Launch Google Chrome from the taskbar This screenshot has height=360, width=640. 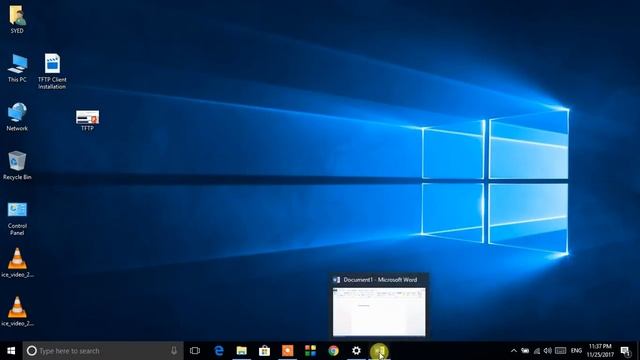[x=333, y=351]
